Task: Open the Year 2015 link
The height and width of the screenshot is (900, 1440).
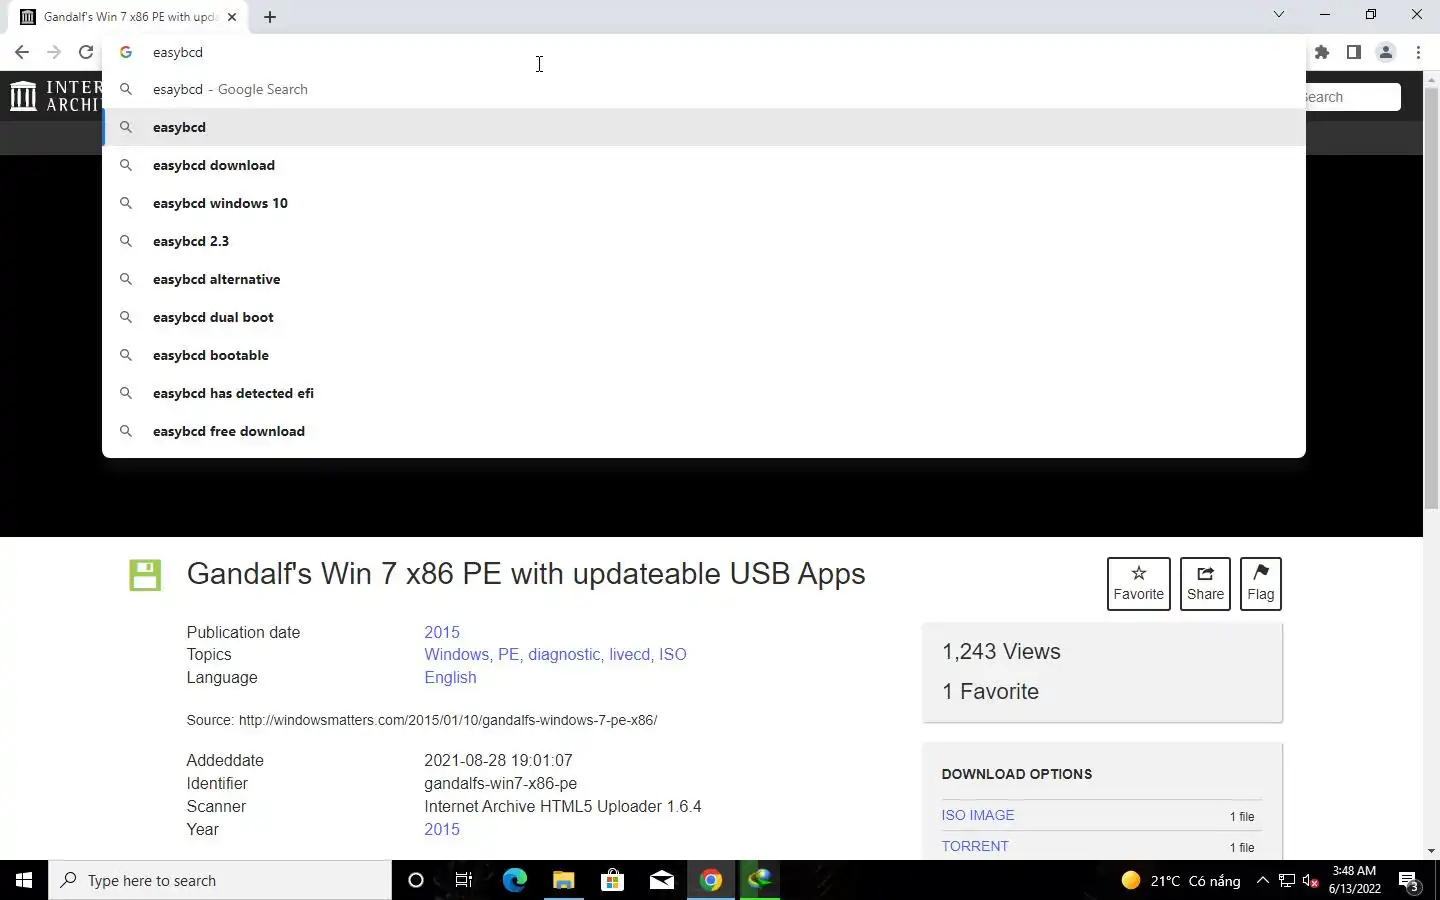Action: click(x=442, y=829)
